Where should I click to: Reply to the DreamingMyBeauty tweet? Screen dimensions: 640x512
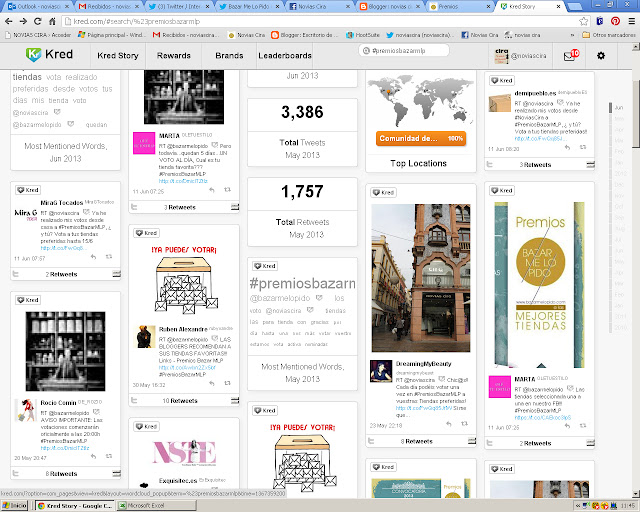449,424
